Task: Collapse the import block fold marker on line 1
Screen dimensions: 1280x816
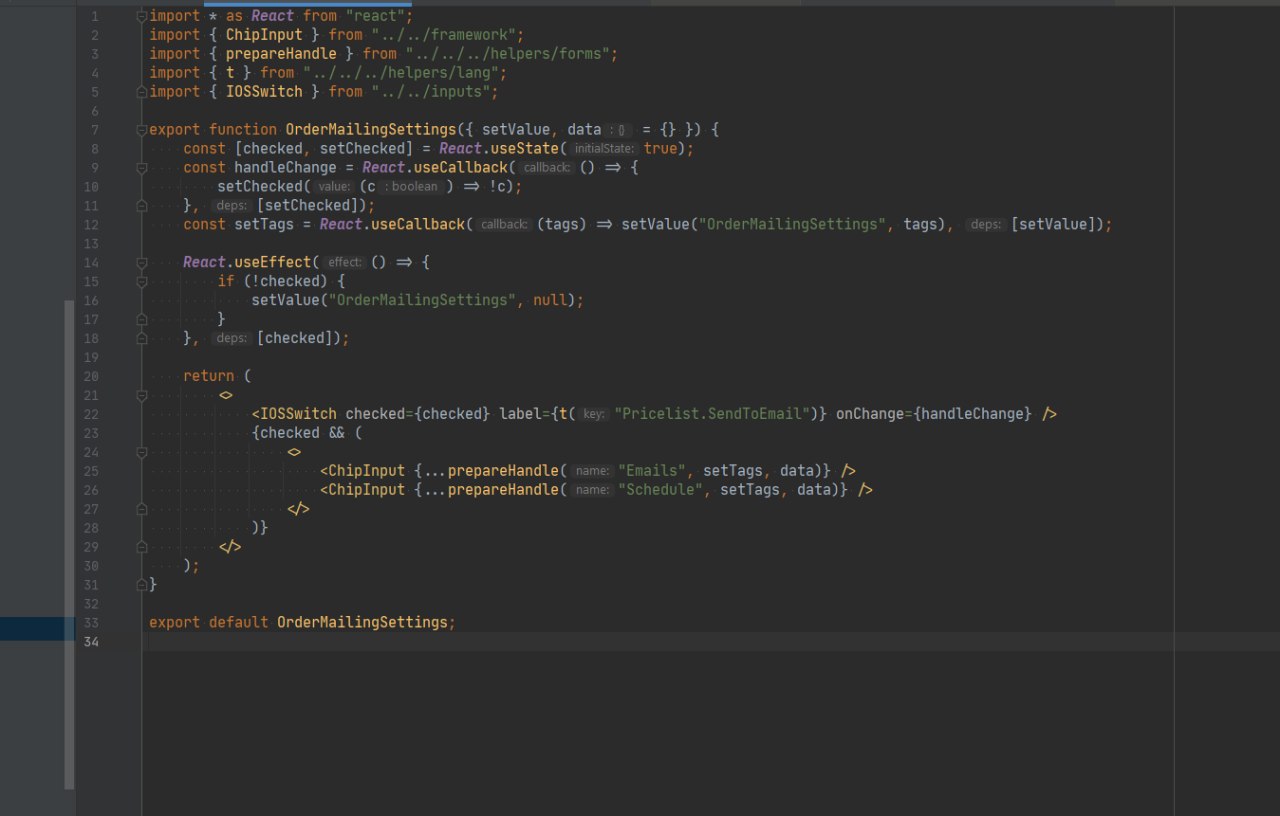Action: pyautogui.click(x=142, y=16)
